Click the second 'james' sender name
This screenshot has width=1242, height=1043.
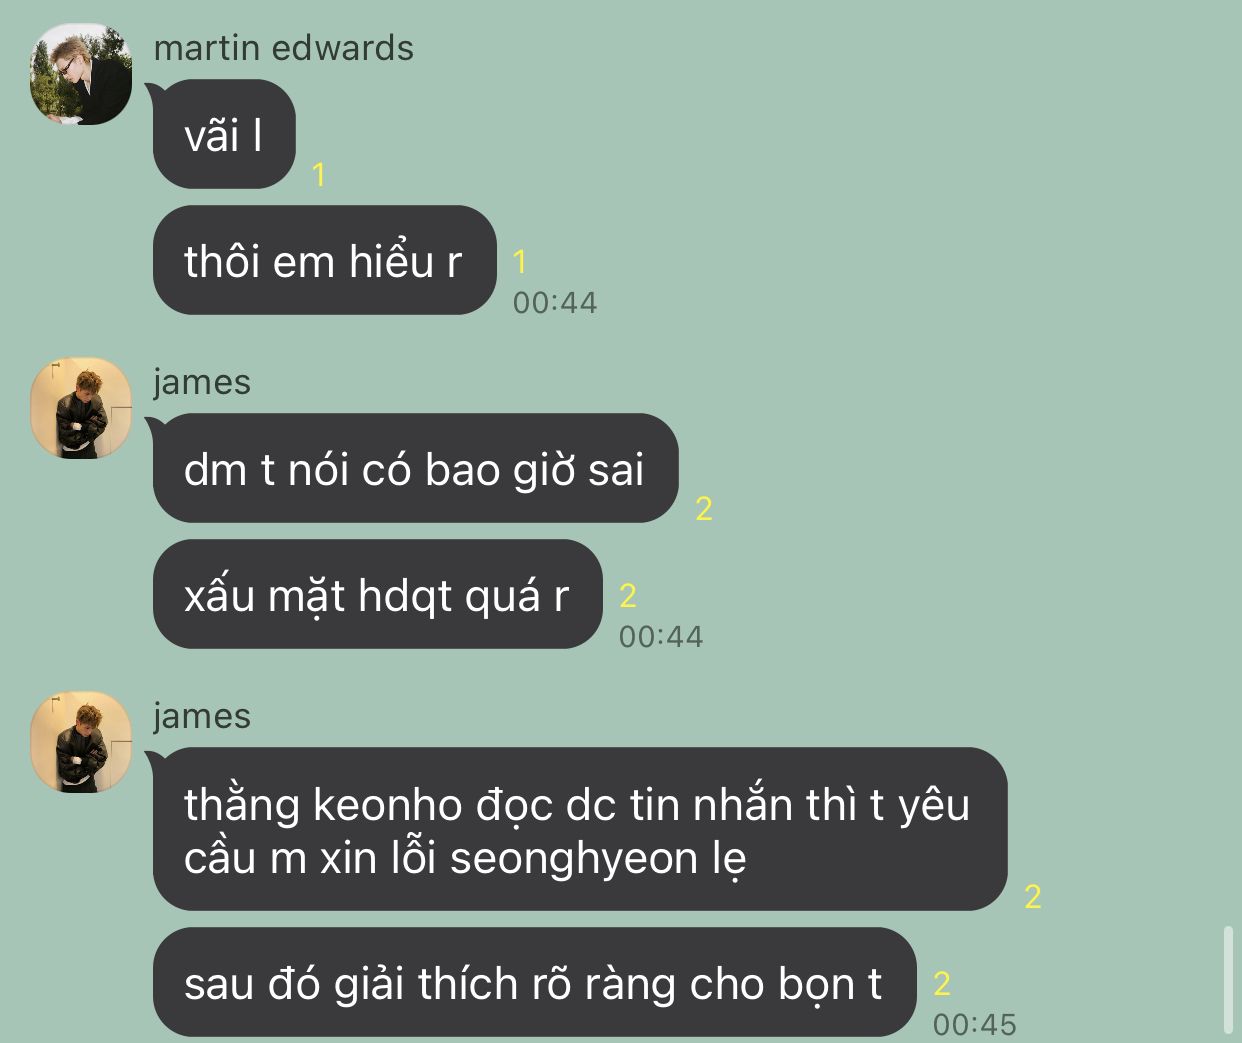tap(202, 716)
